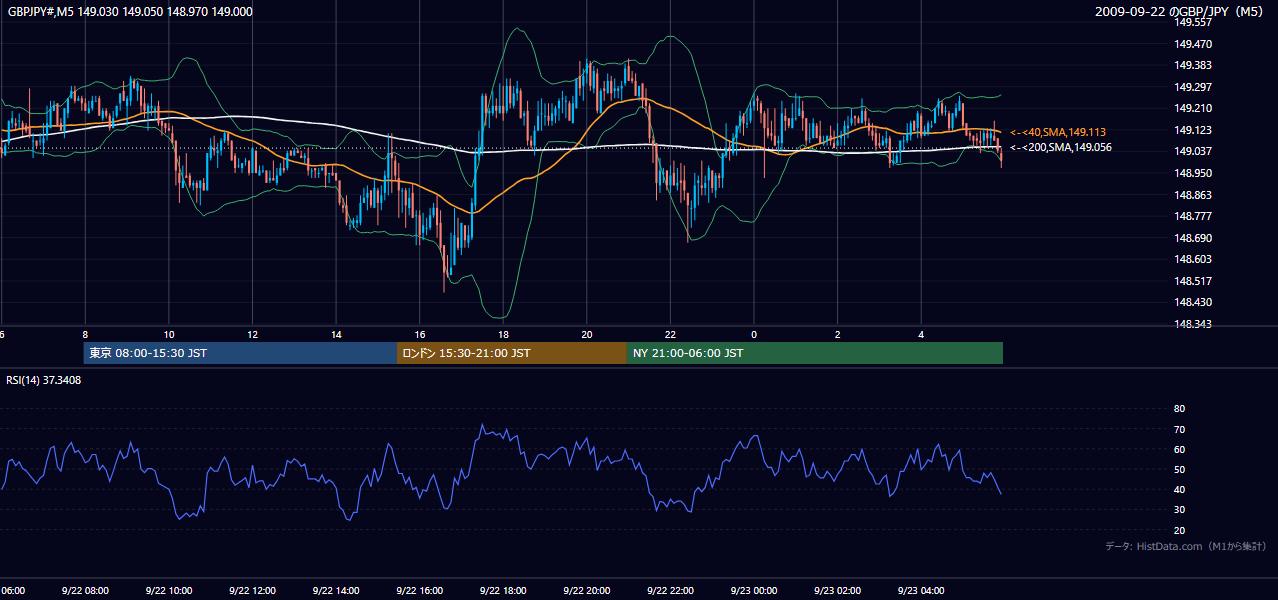Click the RSI(14) 37.3408 indicator label
The height and width of the screenshot is (600, 1278).
[44, 380]
